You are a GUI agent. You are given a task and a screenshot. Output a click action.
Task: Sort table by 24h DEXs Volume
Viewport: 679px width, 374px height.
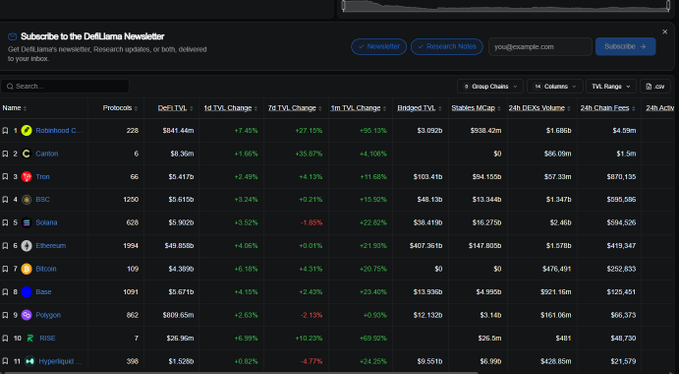(540, 108)
